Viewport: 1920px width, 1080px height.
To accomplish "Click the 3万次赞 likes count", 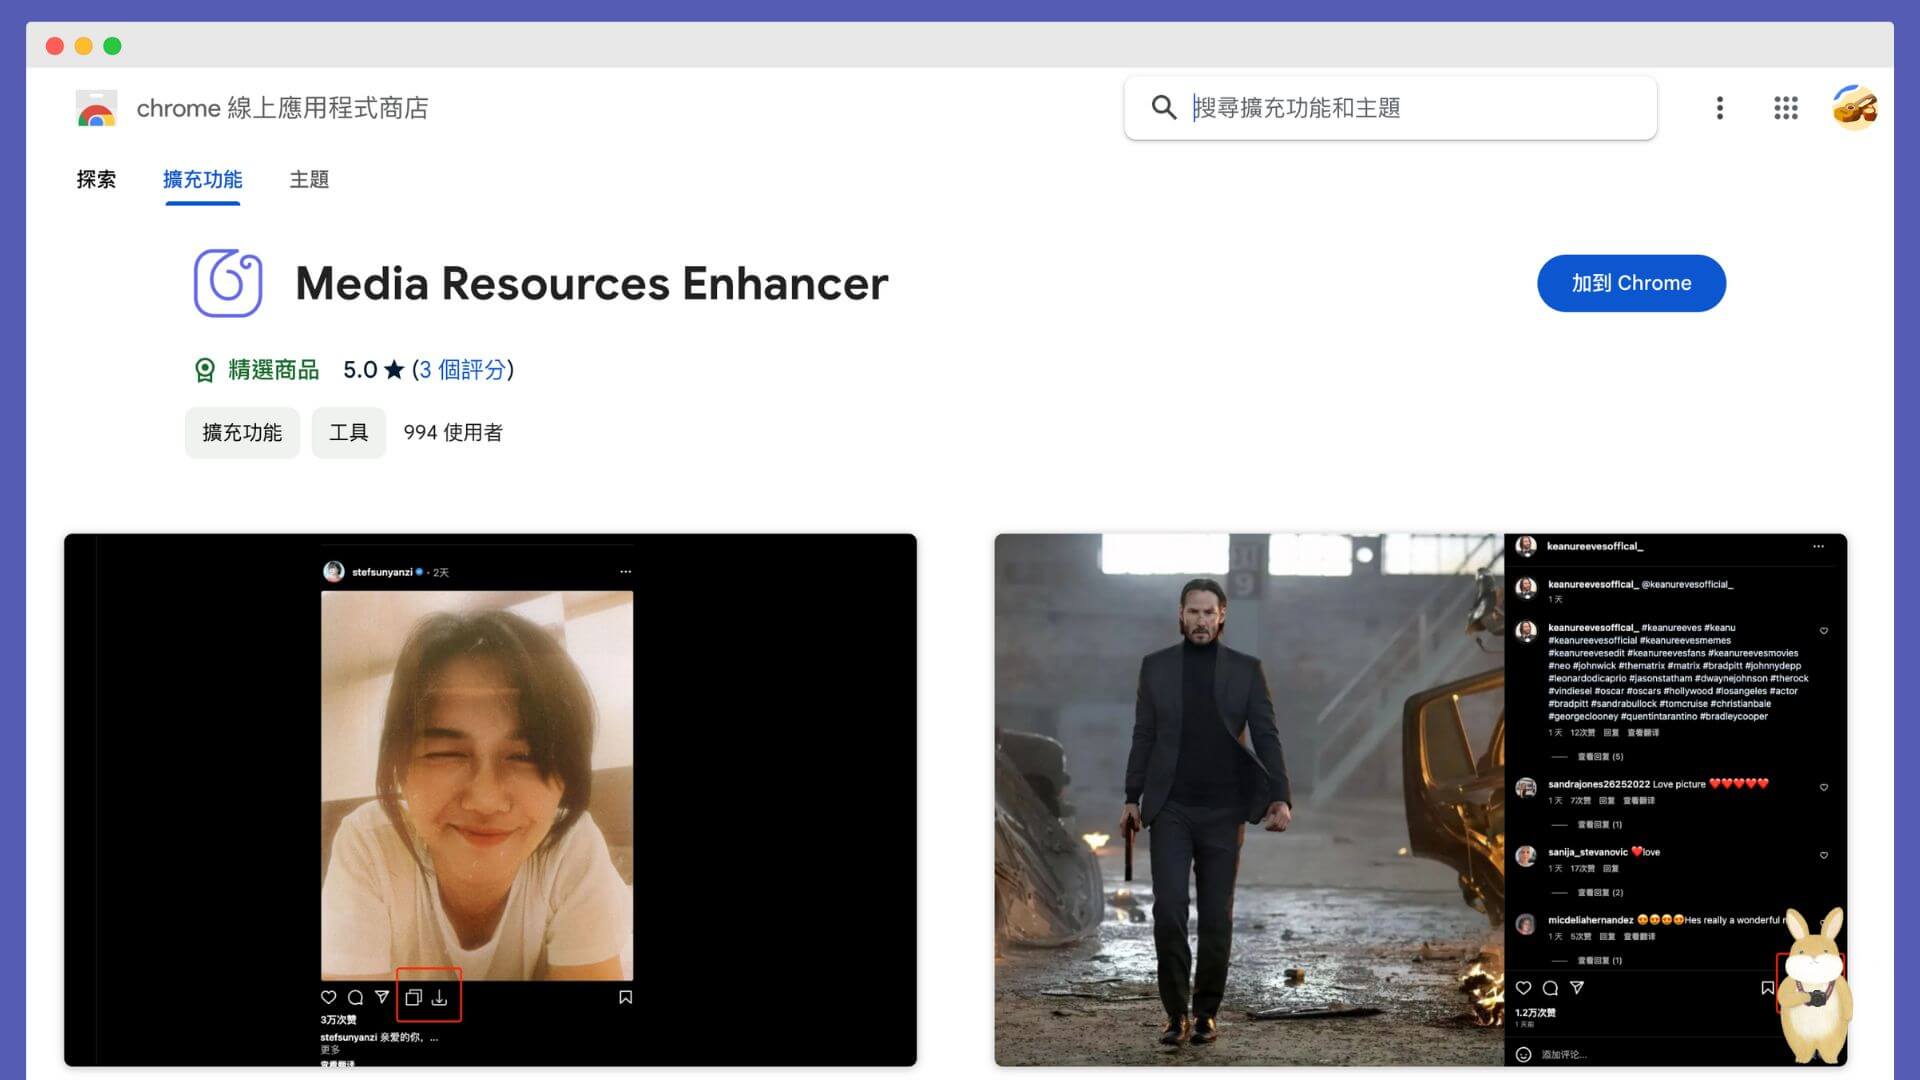I will [x=338, y=1020].
